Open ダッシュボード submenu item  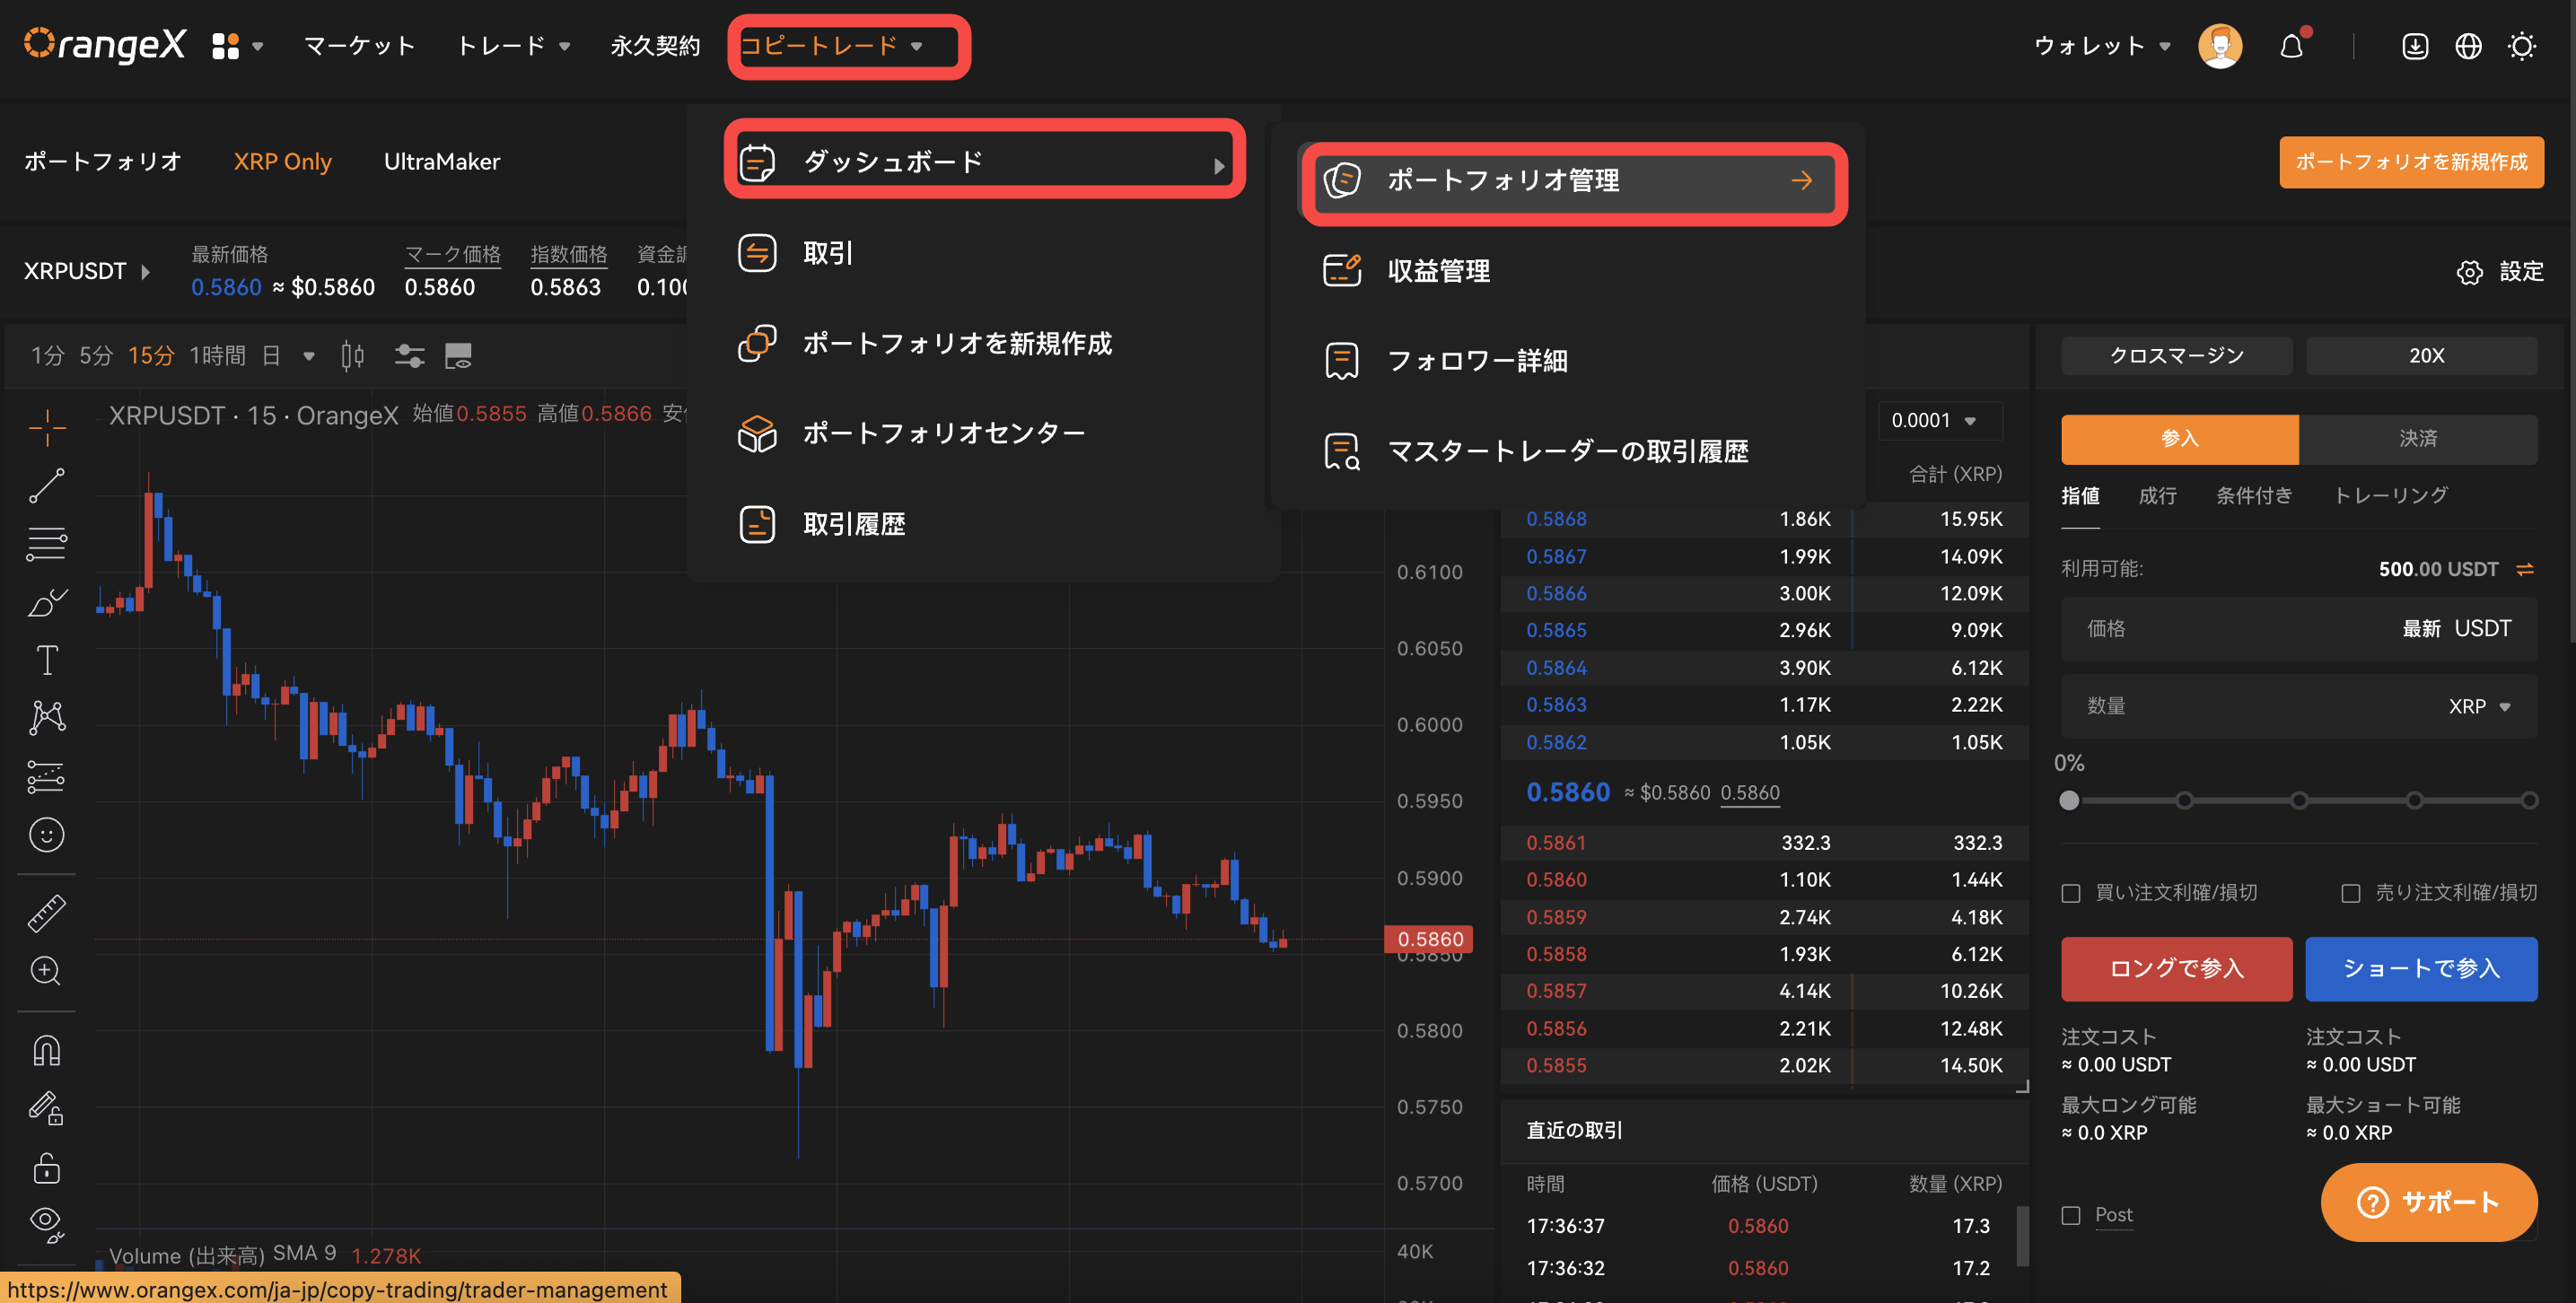point(984,162)
